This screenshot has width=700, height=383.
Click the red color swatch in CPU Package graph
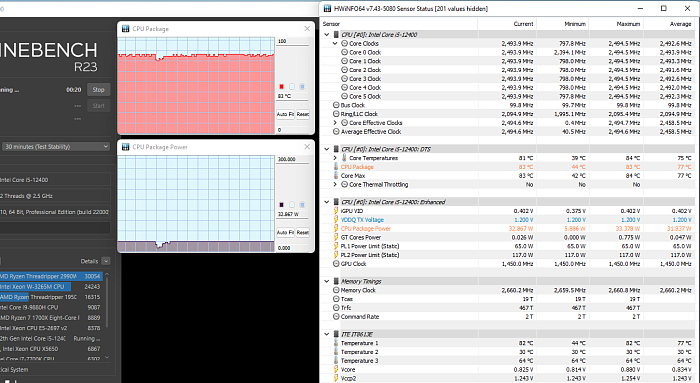click(x=281, y=87)
